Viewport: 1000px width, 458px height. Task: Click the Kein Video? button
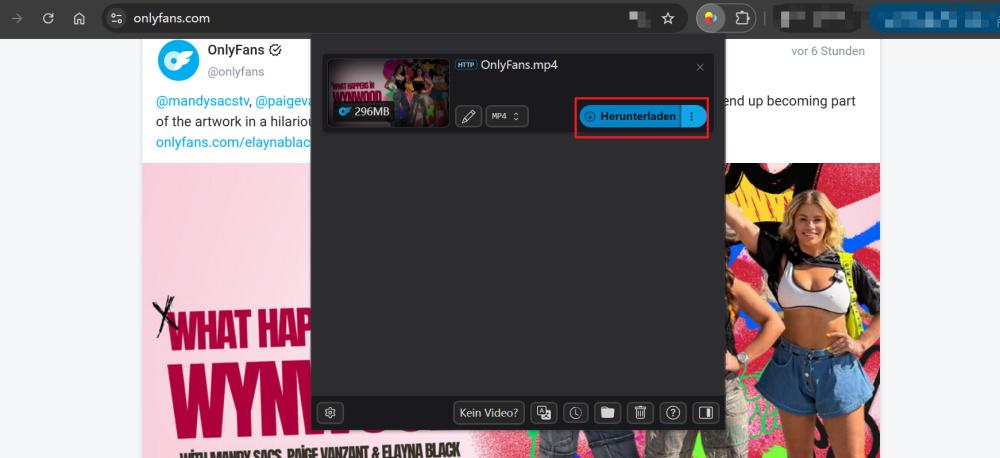(489, 413)
